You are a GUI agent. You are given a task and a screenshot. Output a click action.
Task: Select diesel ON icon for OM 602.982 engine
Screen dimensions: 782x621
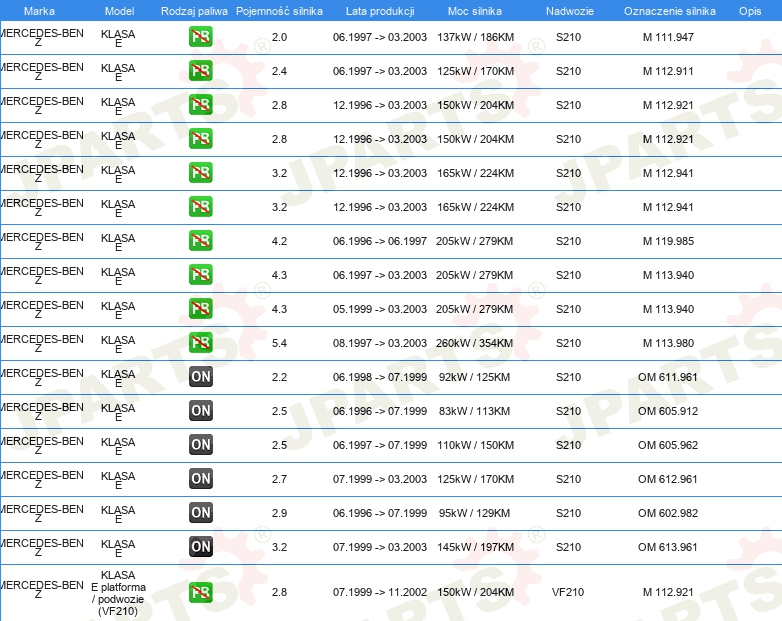(200, 512)
